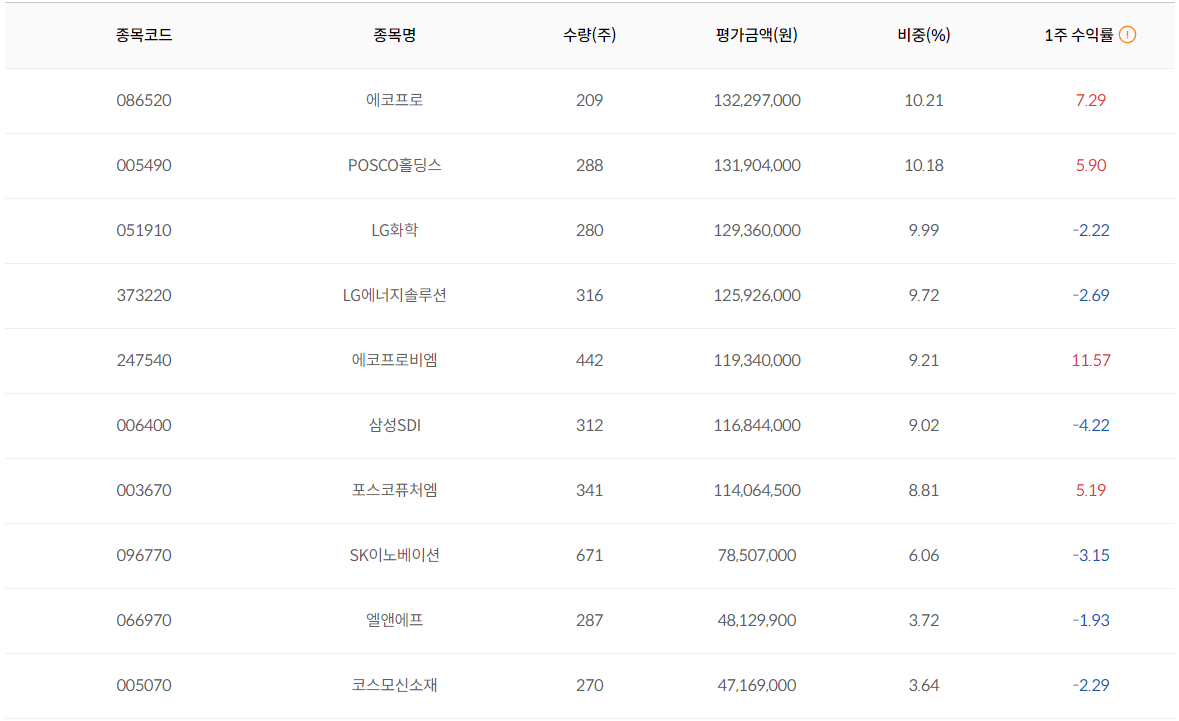Click quantity 209 in 에코프로 row

point(590,100)
